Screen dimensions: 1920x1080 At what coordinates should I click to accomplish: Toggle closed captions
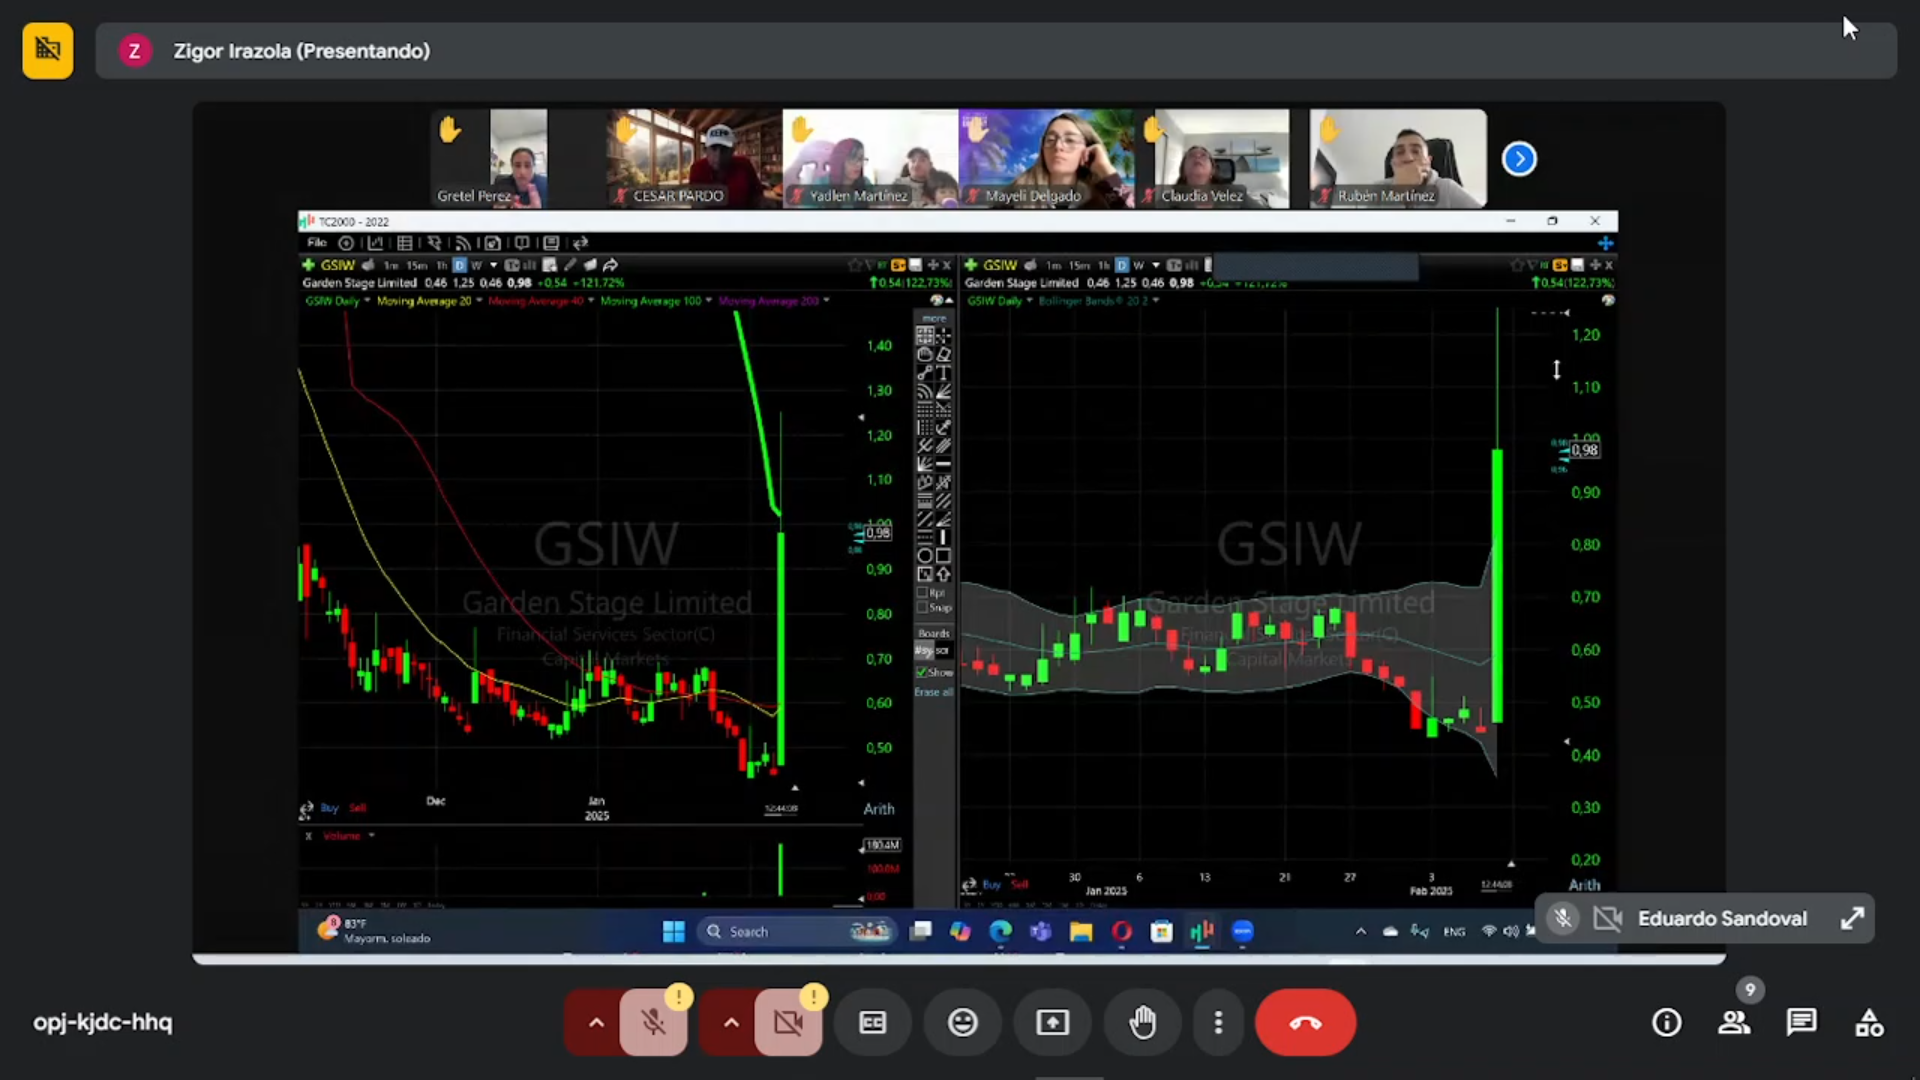point(872,1022)
